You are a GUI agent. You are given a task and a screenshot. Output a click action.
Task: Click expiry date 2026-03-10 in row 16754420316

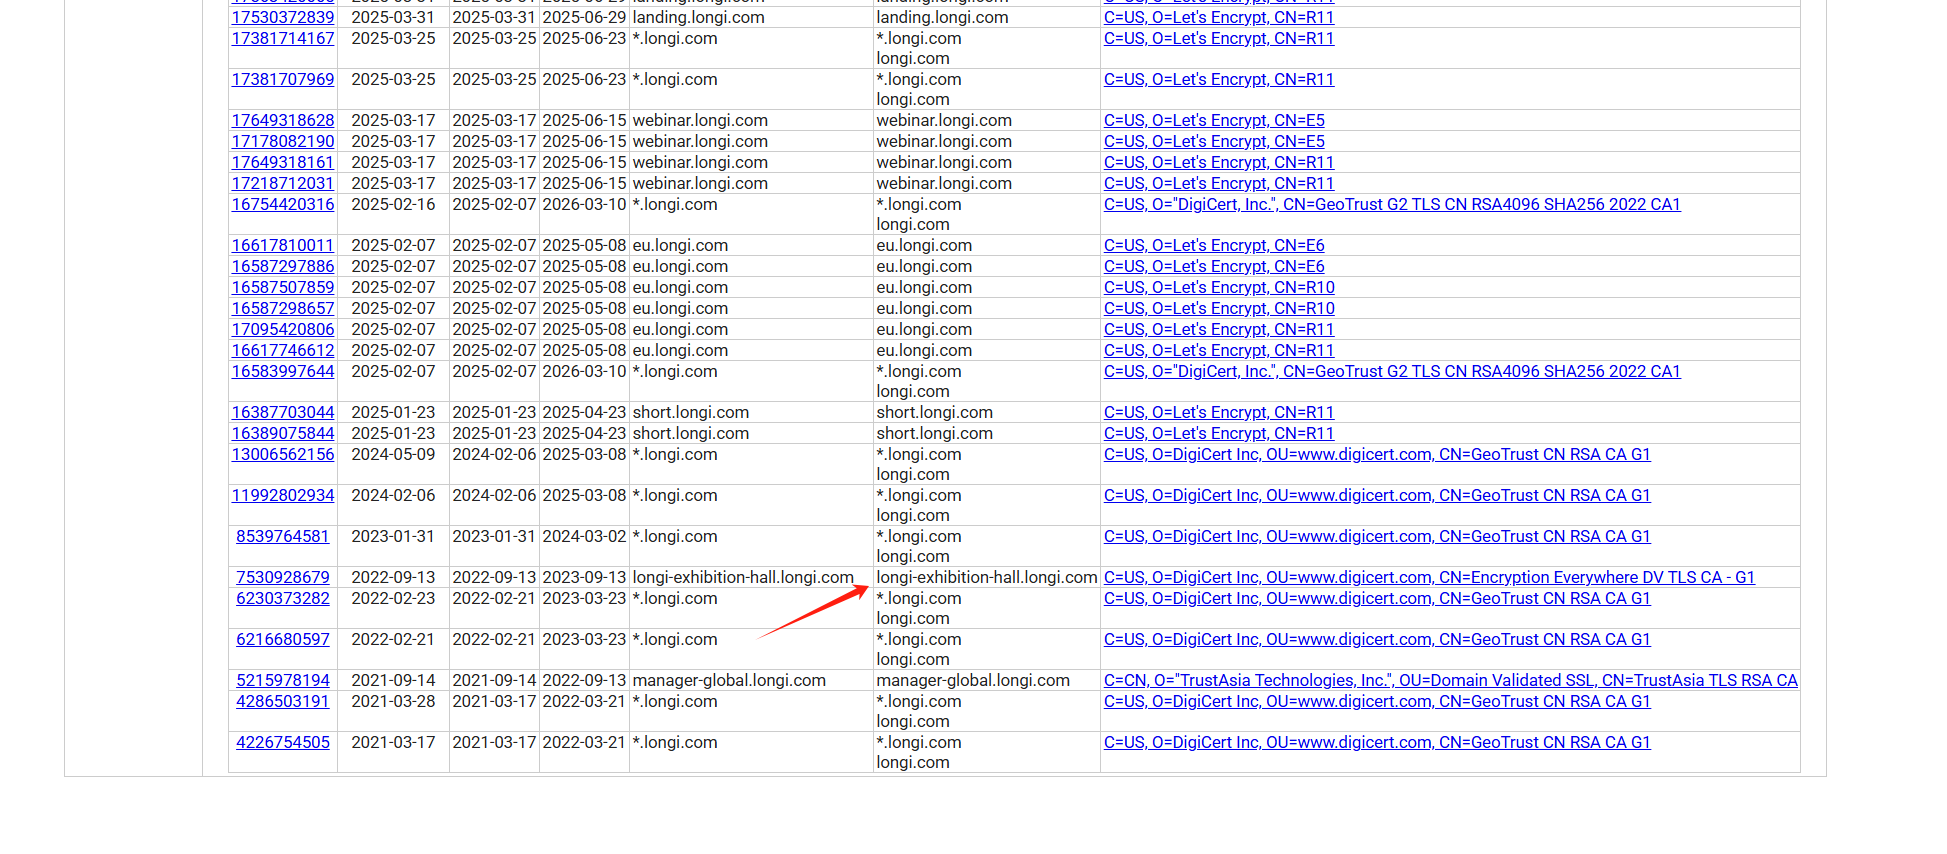[x=584, y=204]
